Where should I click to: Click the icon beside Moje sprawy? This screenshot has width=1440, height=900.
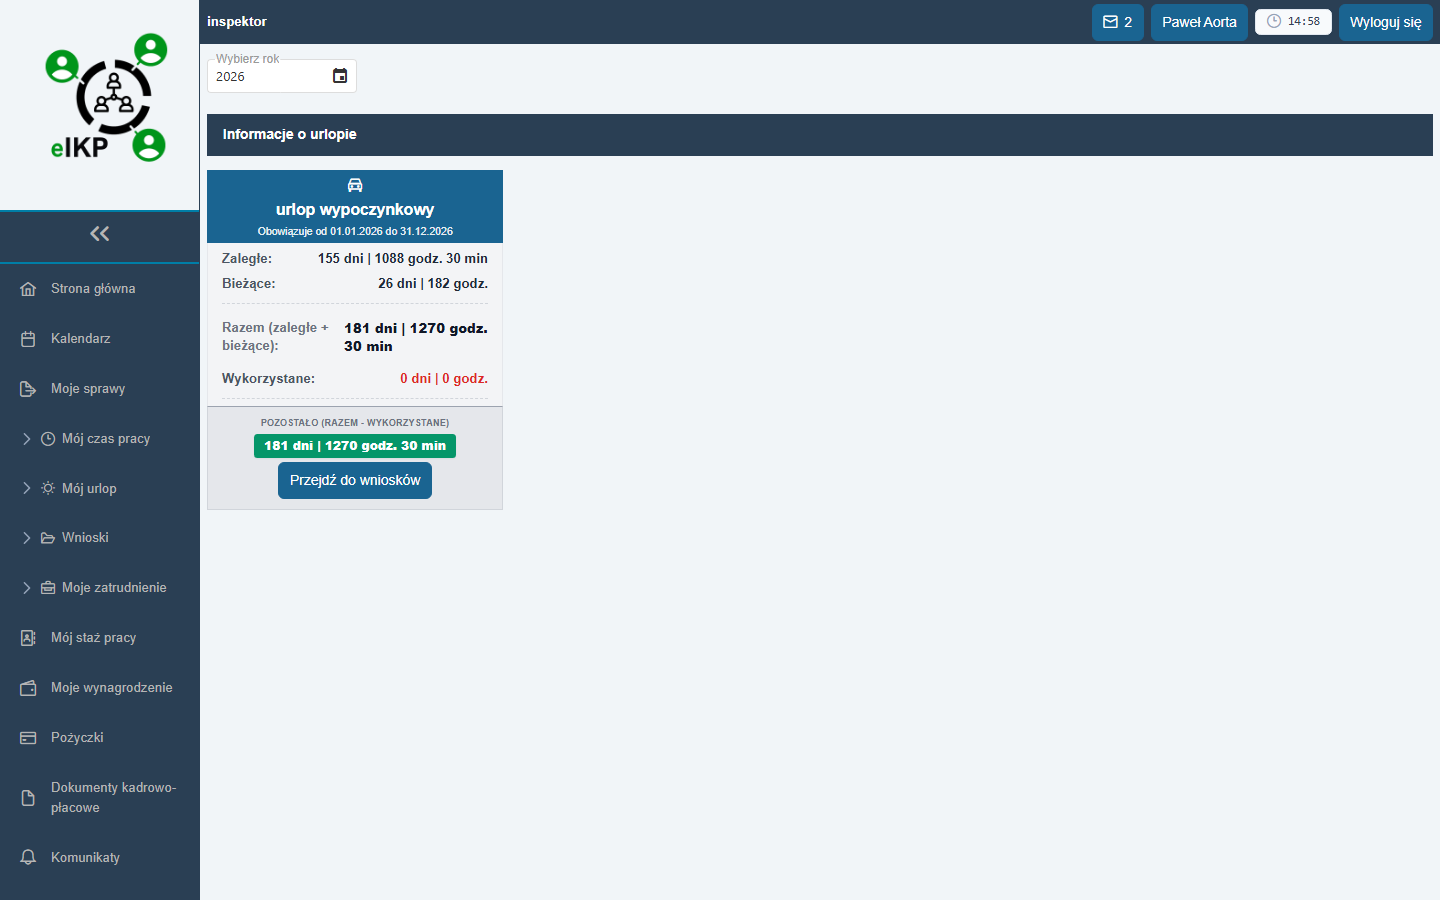coord(28,389)
